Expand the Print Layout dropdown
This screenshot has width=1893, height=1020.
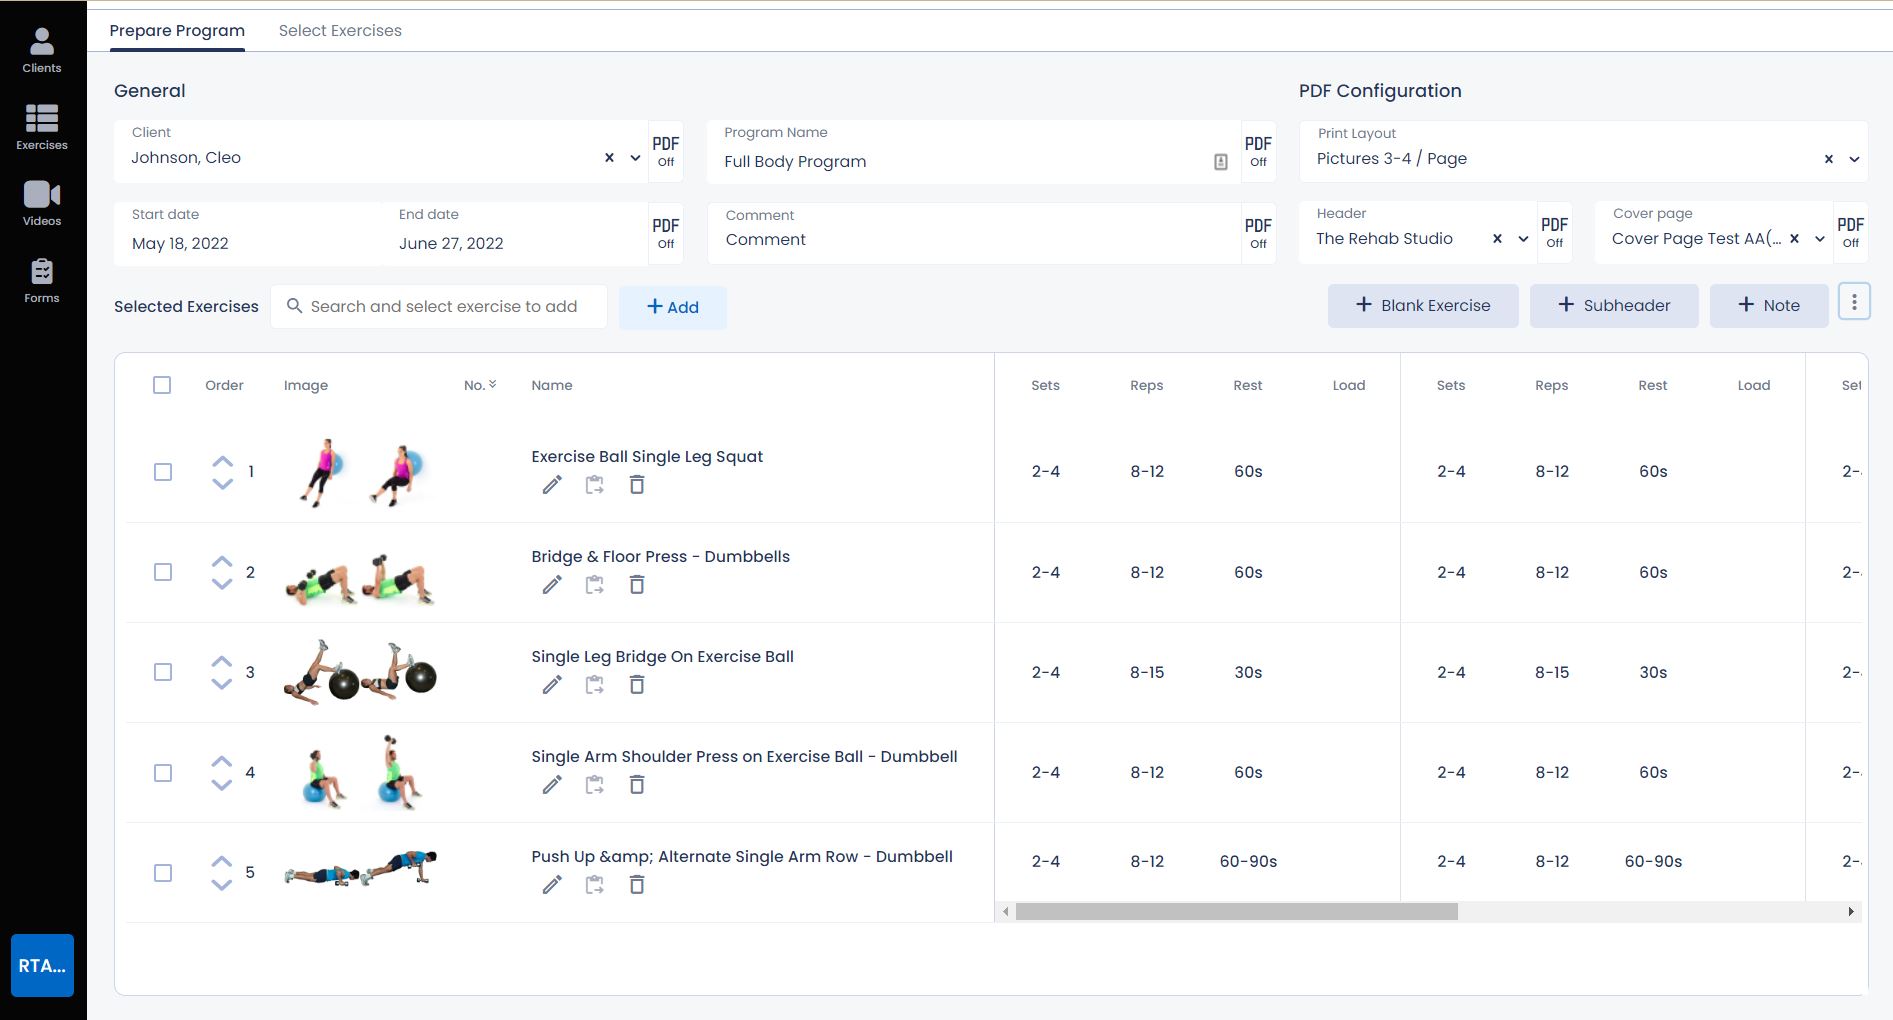tap(1854, 159)
